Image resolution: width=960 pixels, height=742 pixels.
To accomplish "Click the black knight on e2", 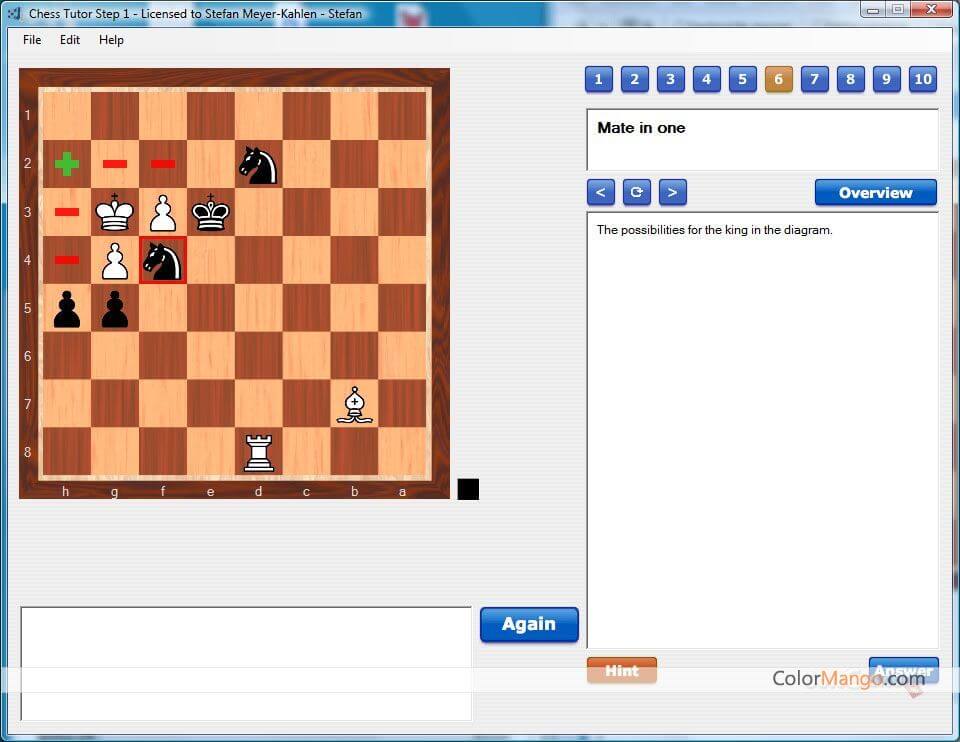I will tap(258, 164).
